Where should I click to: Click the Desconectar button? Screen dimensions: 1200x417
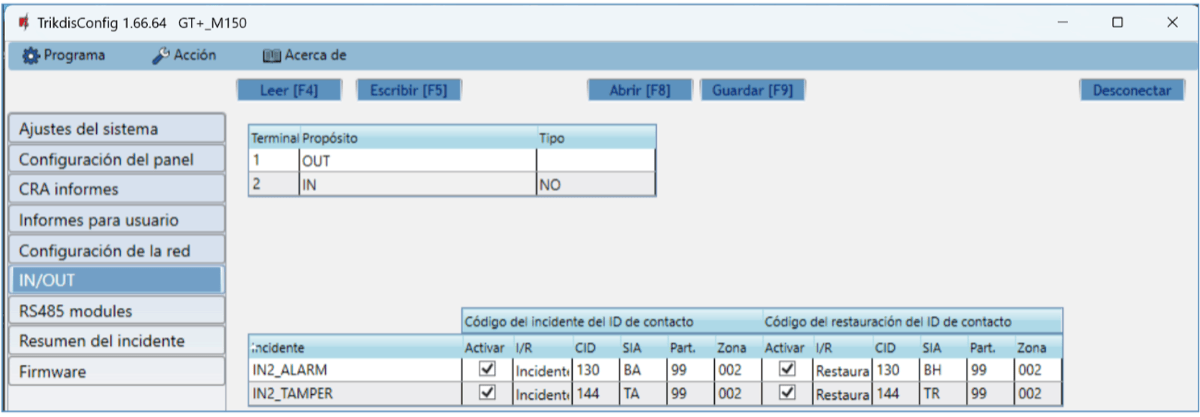coord(1131,90)
